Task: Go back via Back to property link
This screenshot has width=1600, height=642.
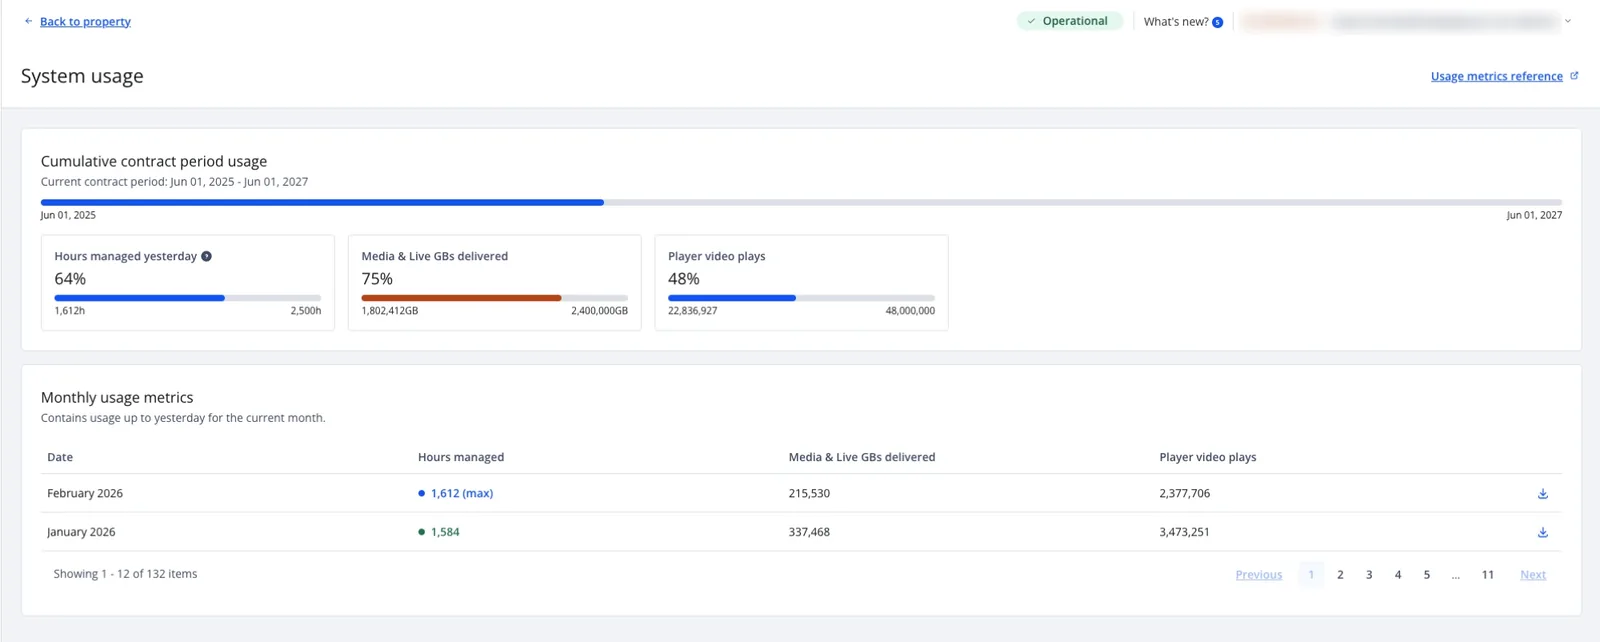Action: [x=85, y=21]
